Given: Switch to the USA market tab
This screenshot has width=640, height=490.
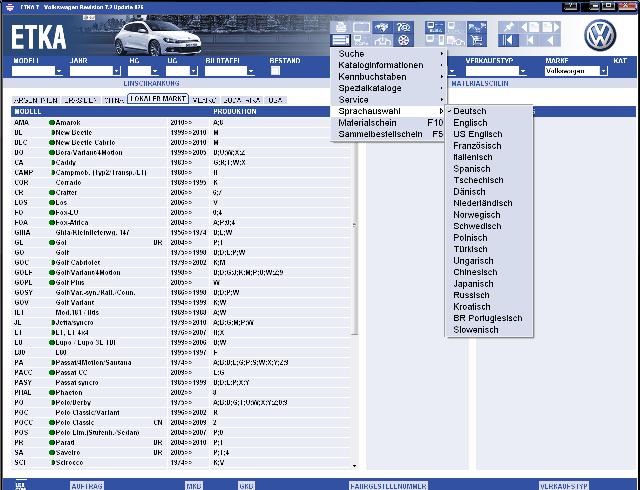Looking at the screenshot, I should coord(276,100).
